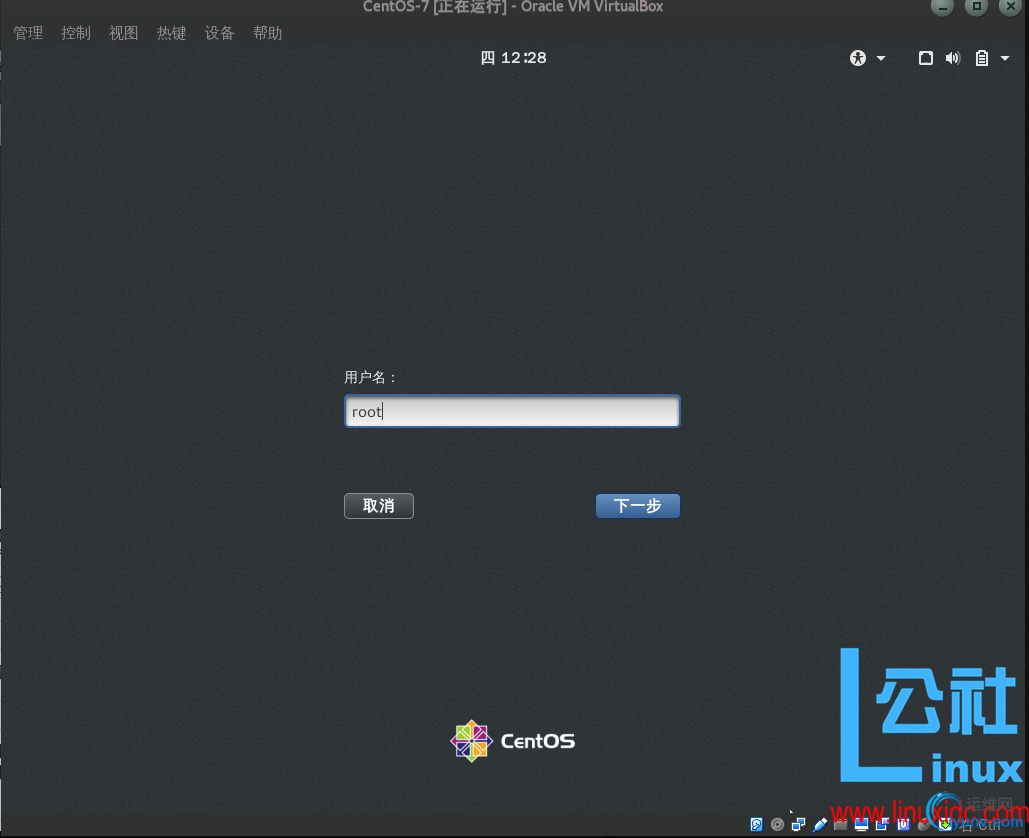Open the 设备 menu
Image resolution: width=1029 pixels, height=838 pixels.
(x=219, y=33)
